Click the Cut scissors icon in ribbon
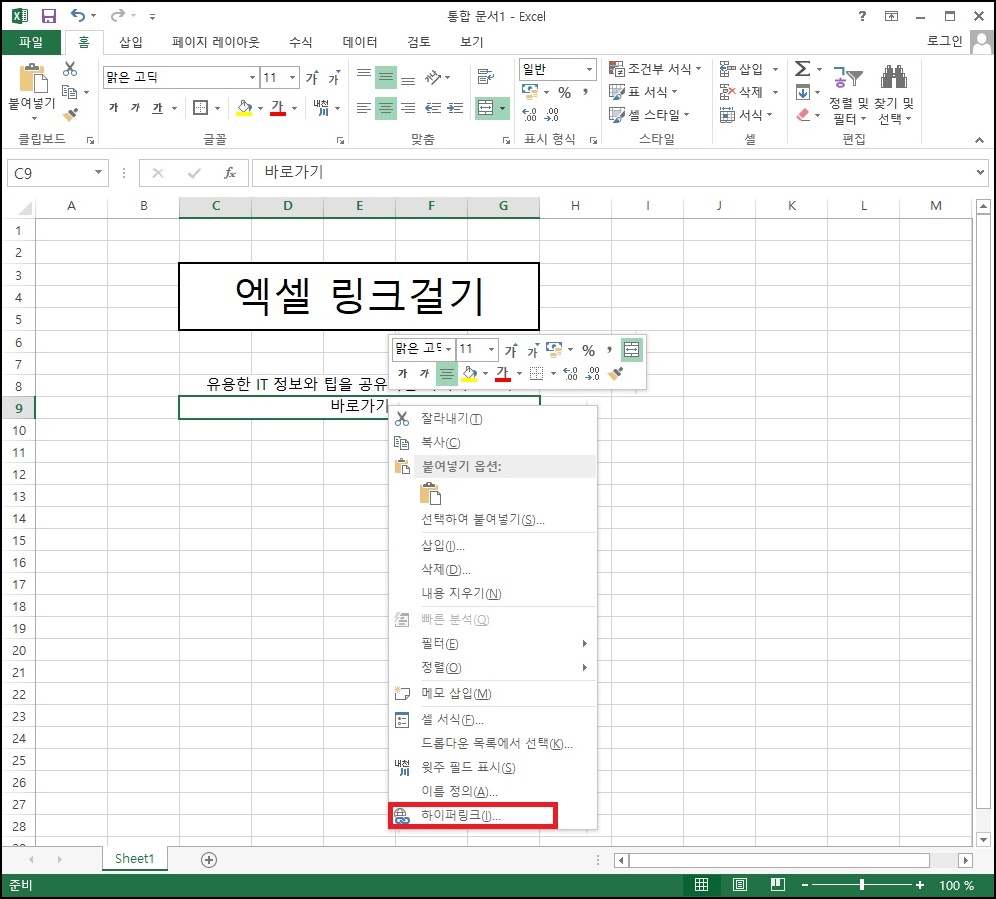 point(70,69)
